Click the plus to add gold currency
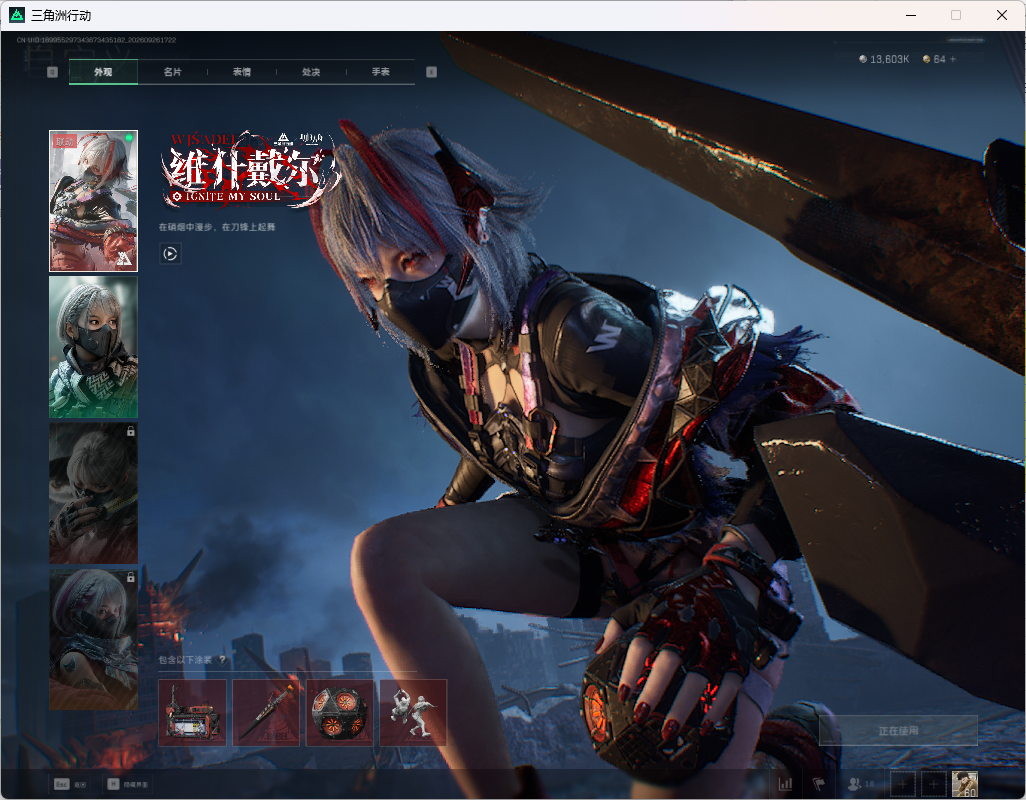Image resolution: width=1026 pixels, height=800 pixels. click(953, 59)
